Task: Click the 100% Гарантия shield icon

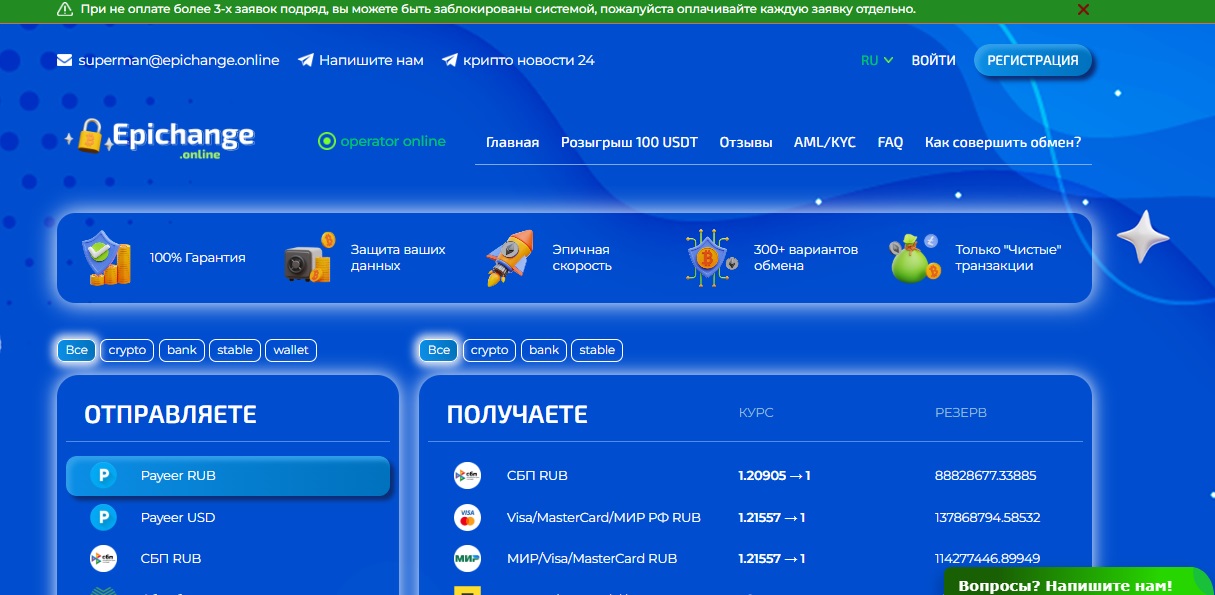Action: [106, 258]
